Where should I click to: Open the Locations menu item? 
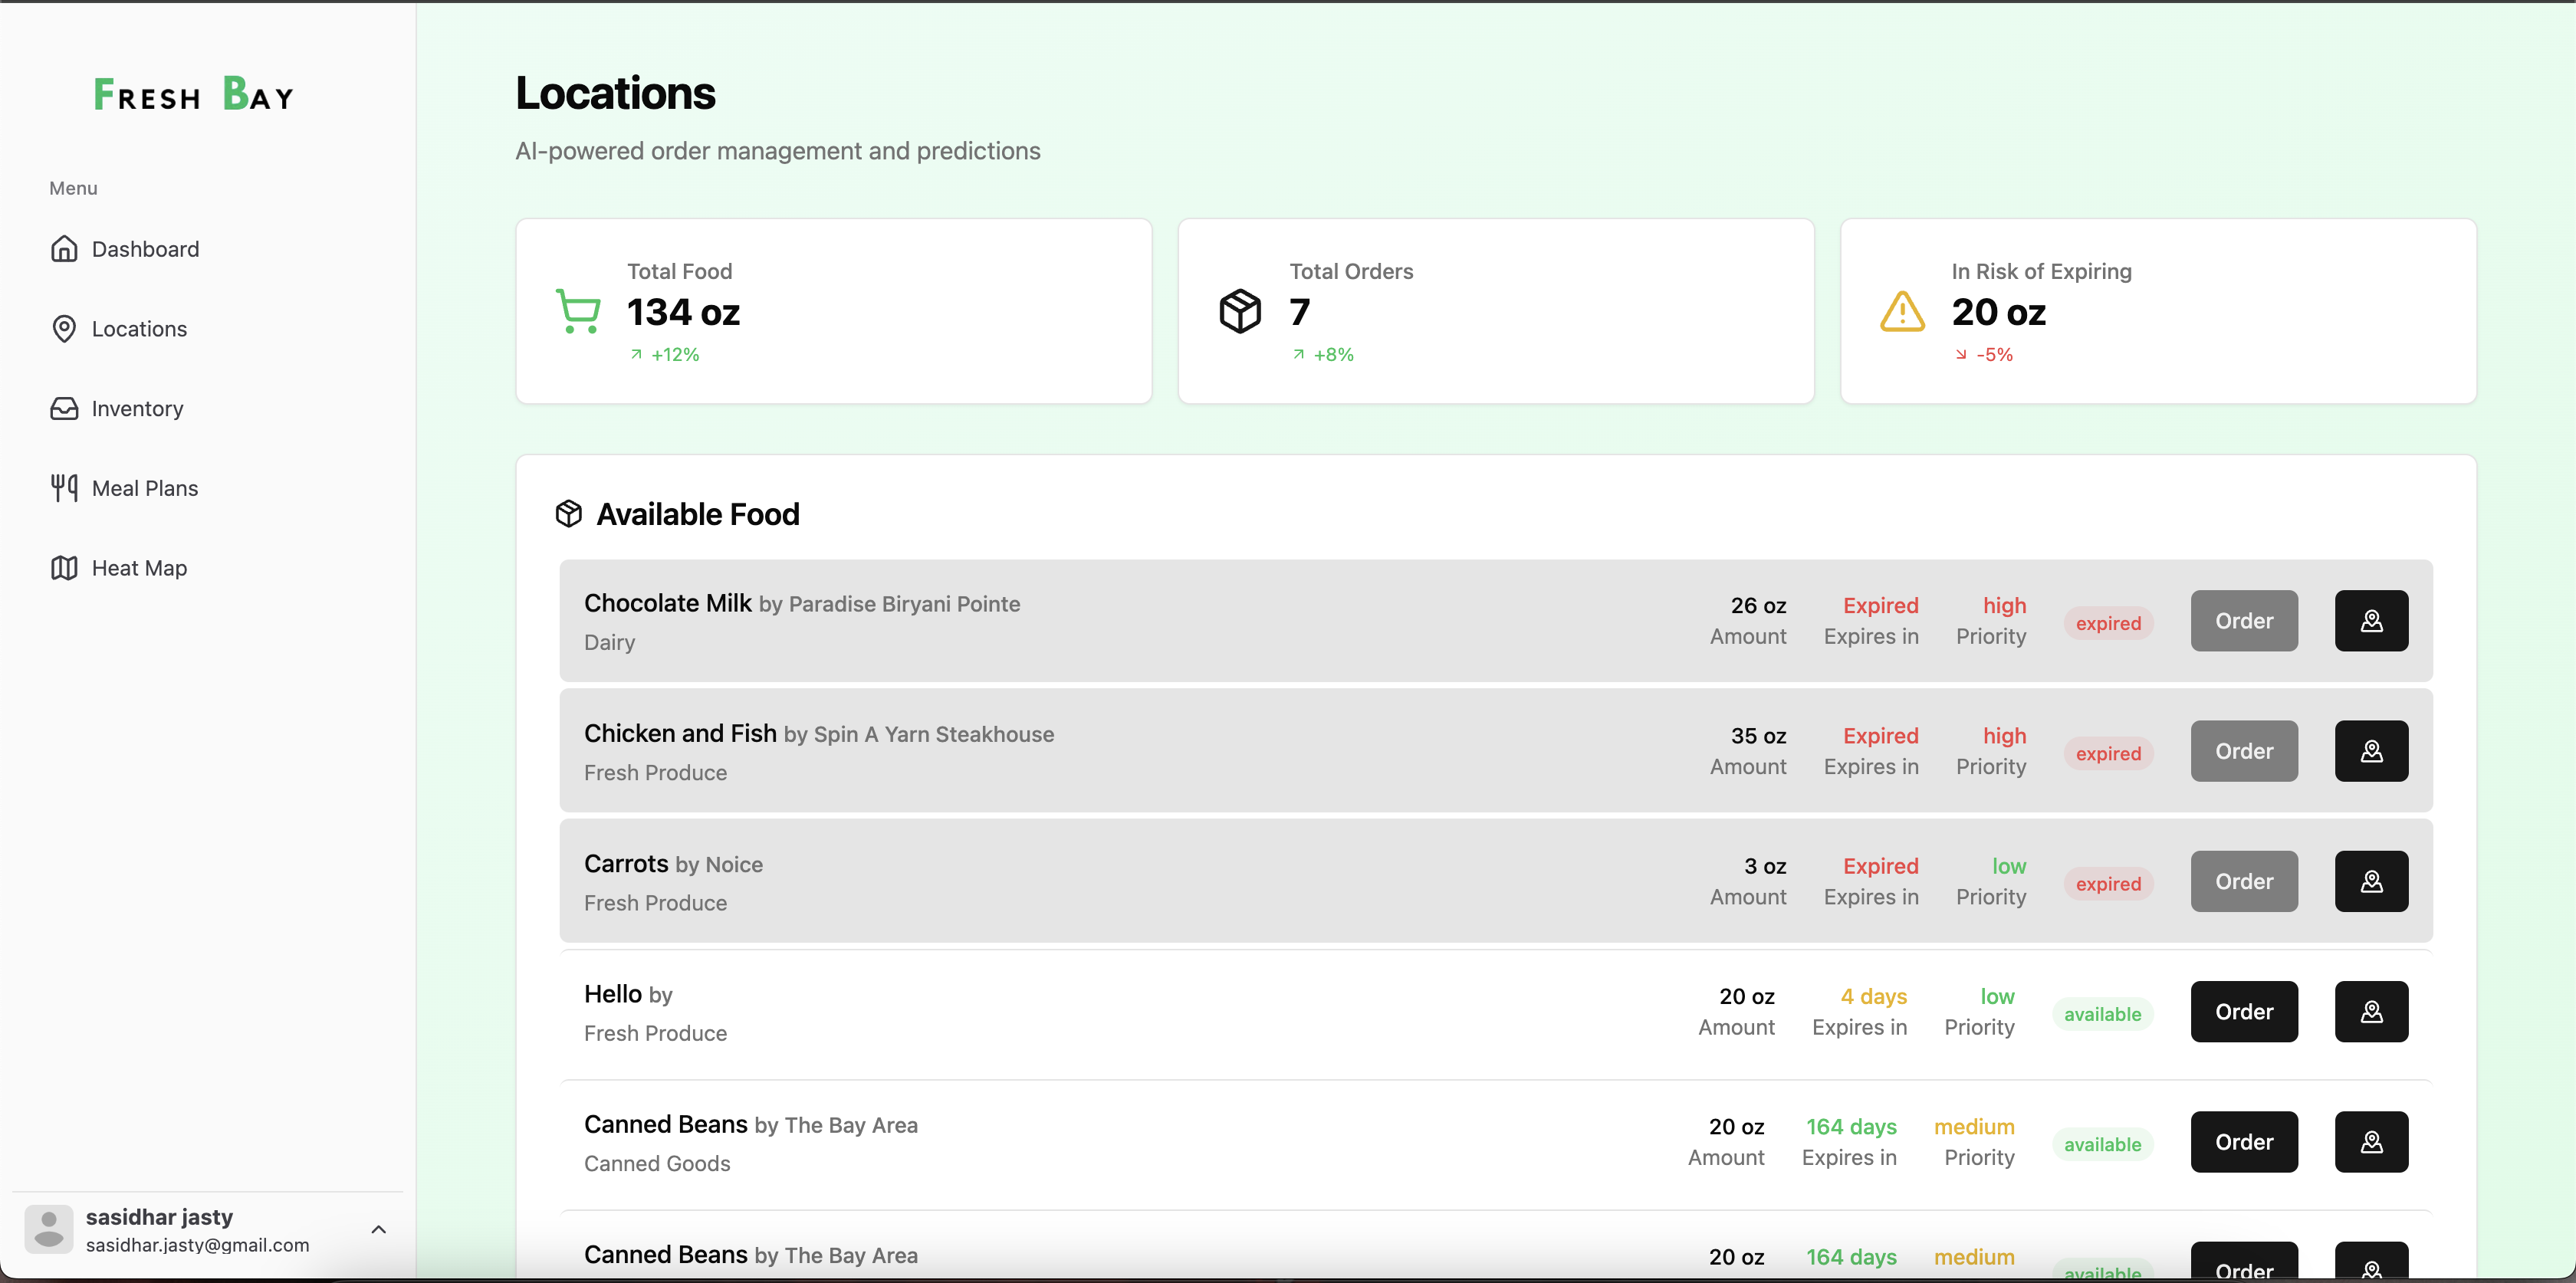coord(139,329)
